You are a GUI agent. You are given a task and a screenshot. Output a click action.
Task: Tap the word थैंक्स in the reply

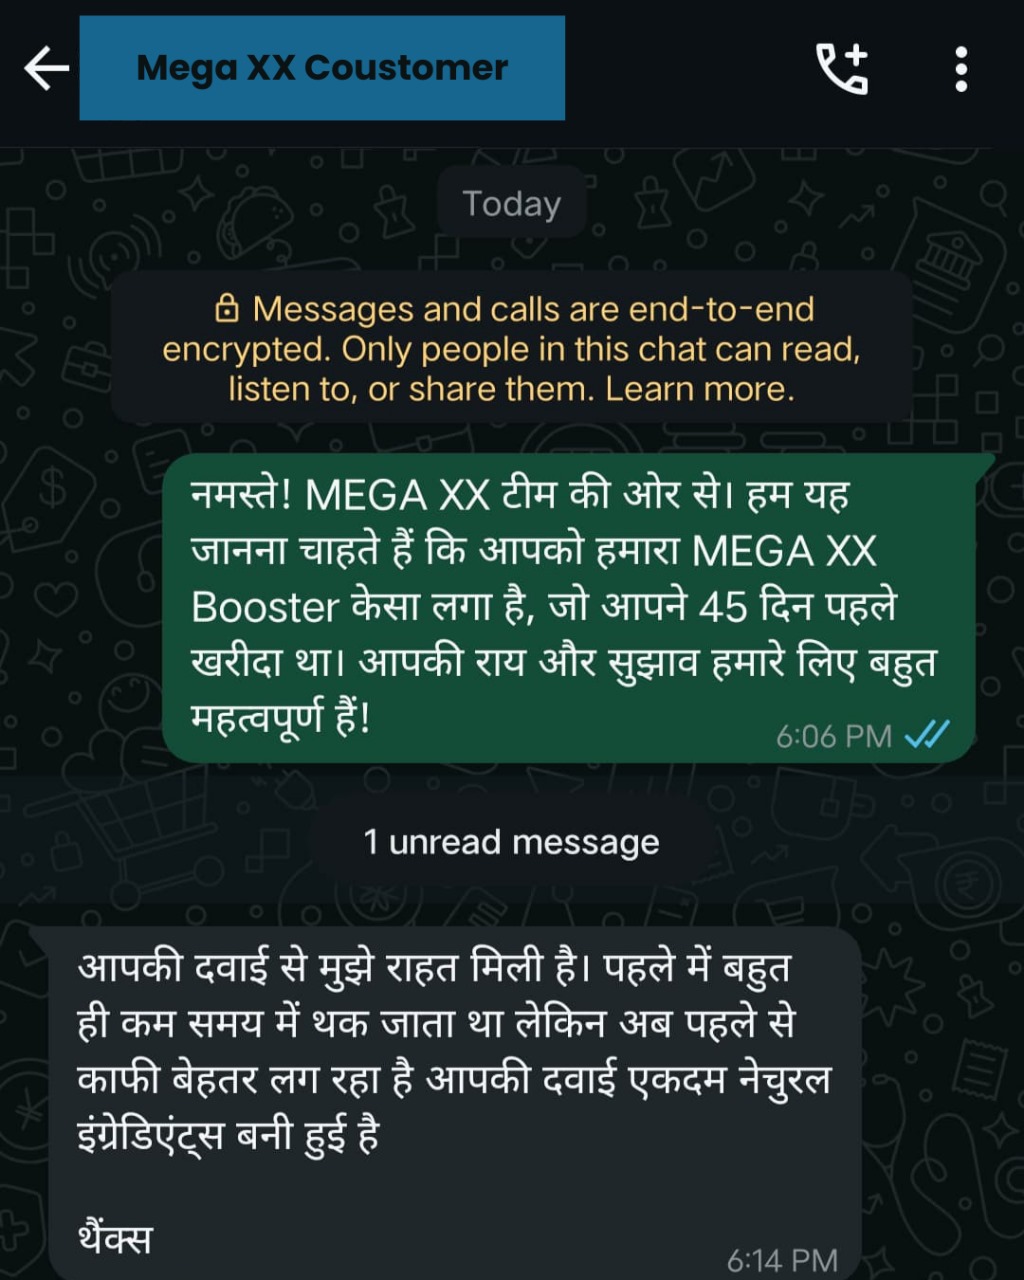pyautogui.click(x=115, y=1238)
